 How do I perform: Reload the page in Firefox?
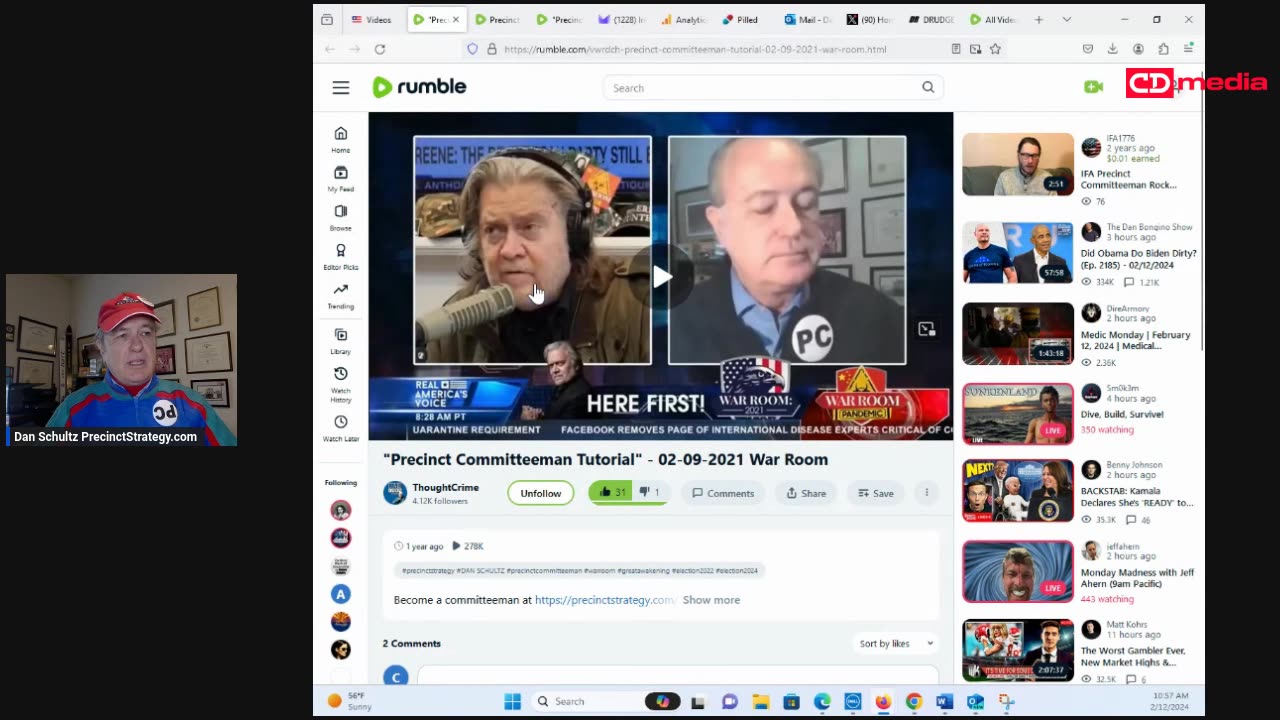380,49
